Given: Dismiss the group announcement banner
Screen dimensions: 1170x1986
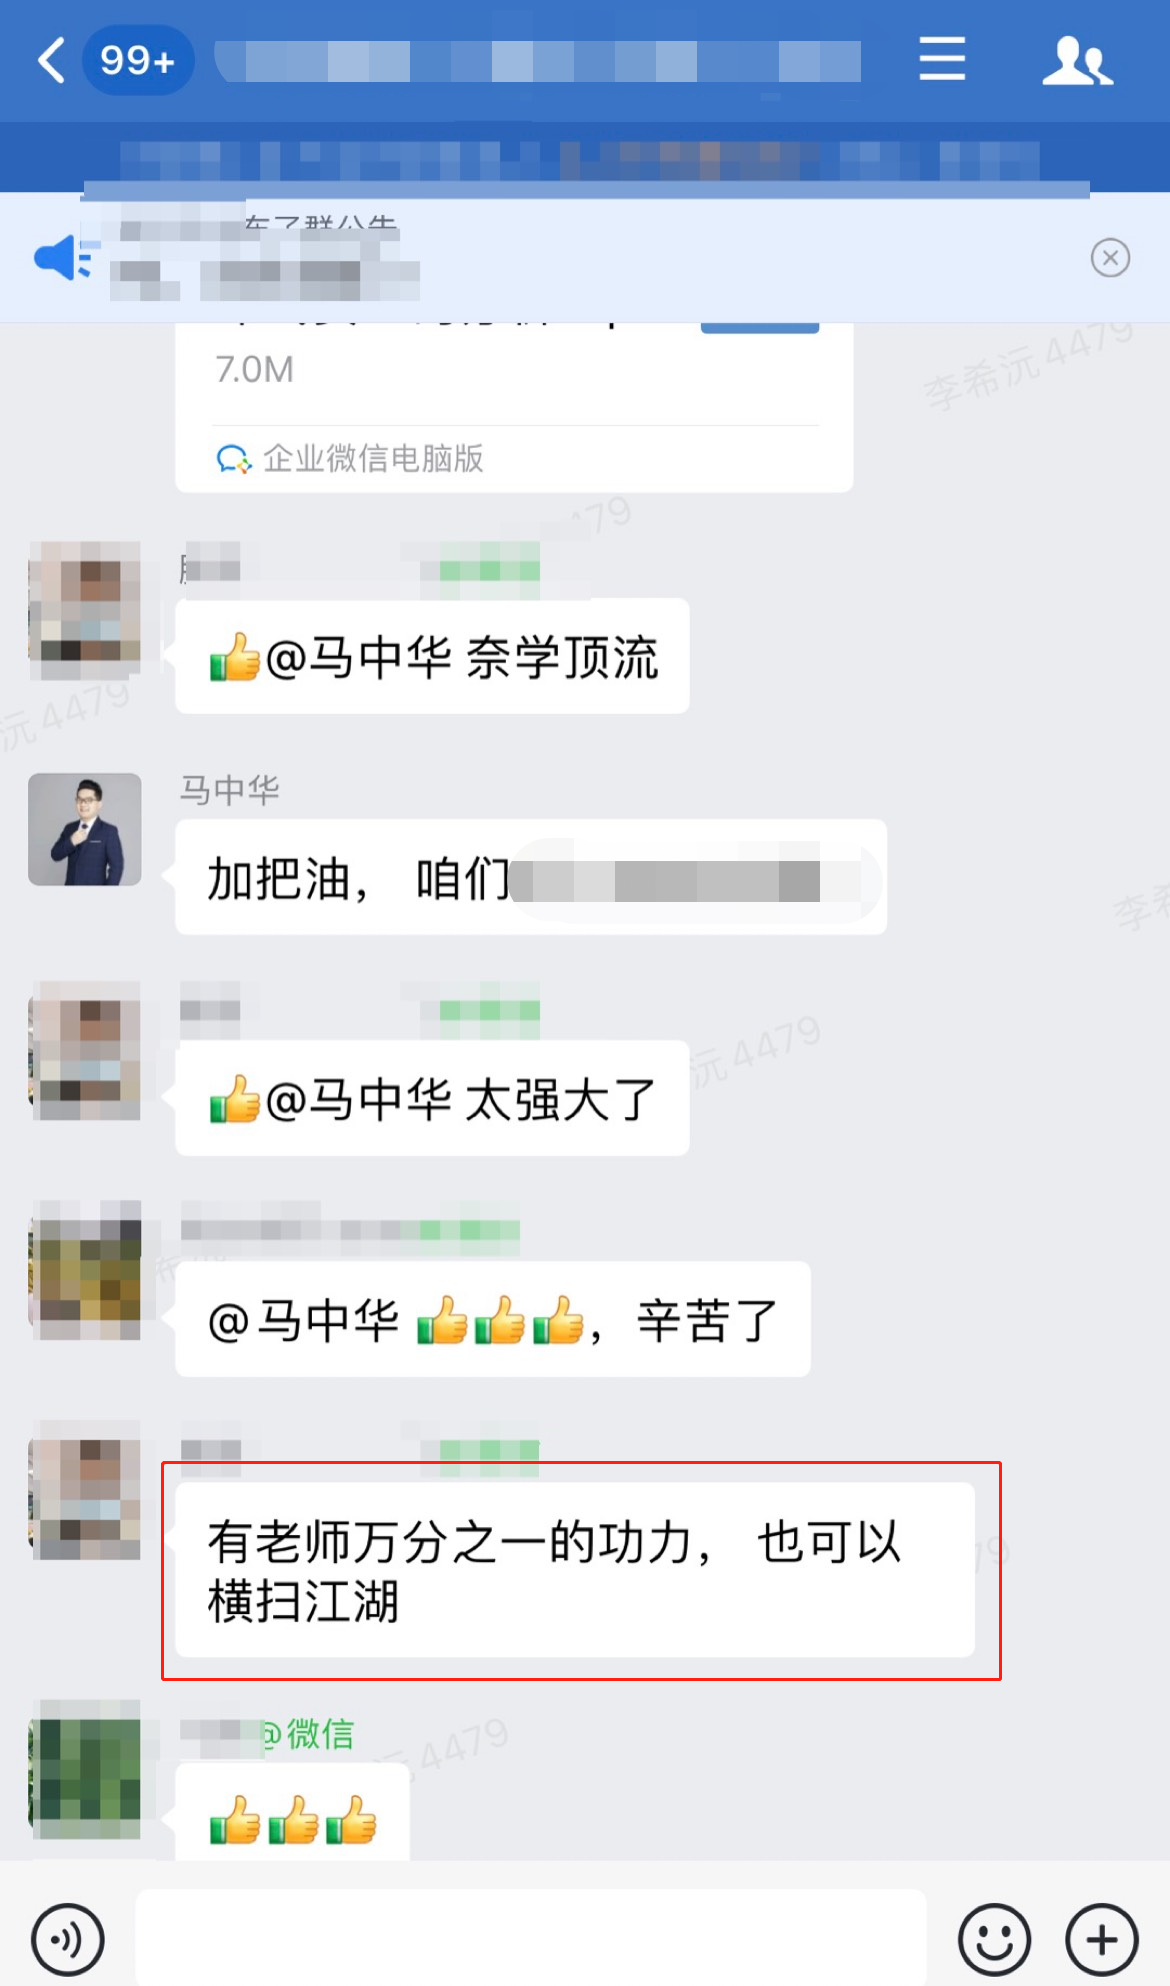Looking at the screenshot, I should [x=1110, y=258].
